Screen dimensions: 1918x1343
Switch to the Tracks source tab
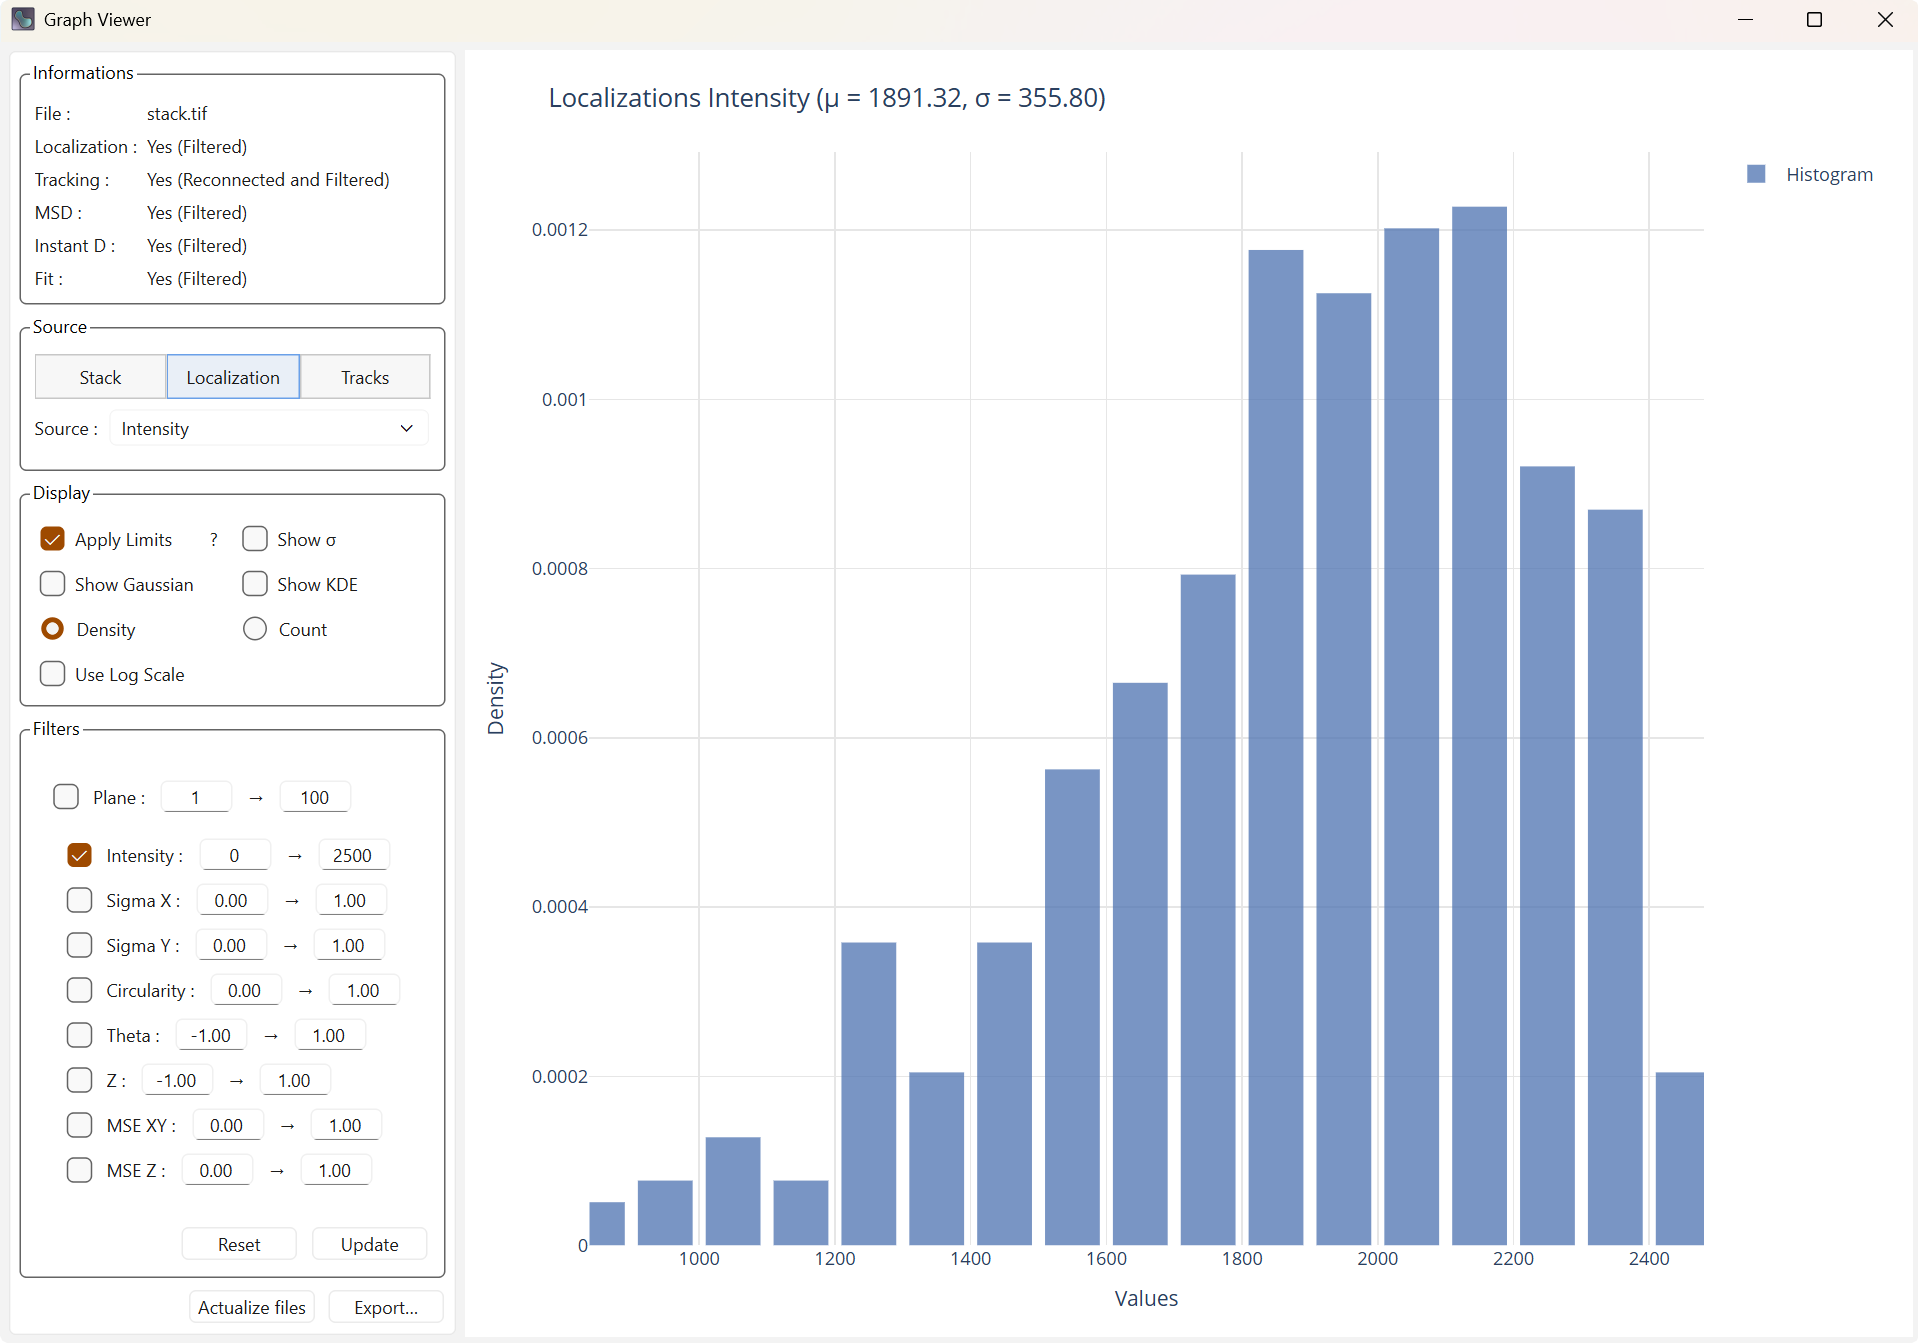tap(365, 377)
